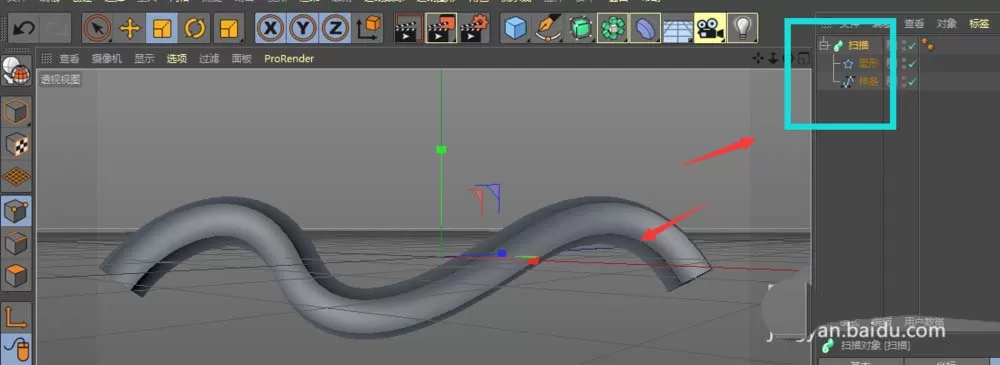Open the 摄像机 viewport menu
The width and height of the screenshot is (1000, 365).
107,59
